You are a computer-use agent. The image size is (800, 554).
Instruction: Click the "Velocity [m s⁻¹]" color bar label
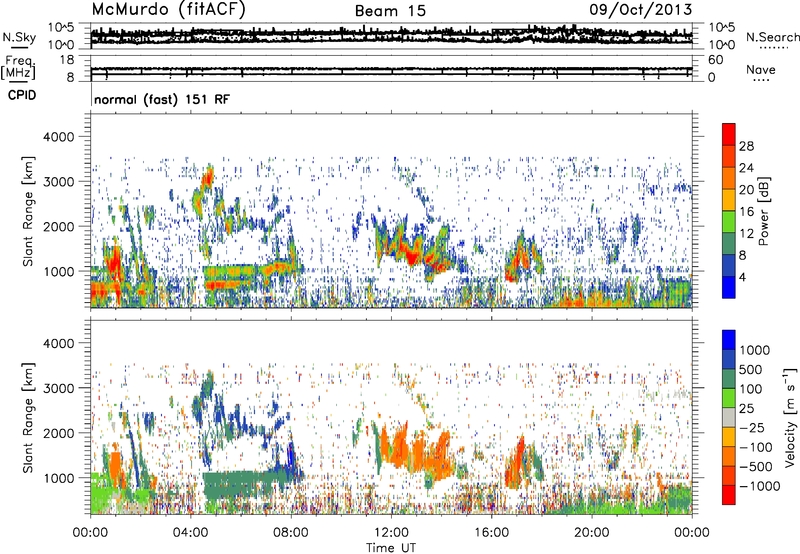click(x=790, y=417)
